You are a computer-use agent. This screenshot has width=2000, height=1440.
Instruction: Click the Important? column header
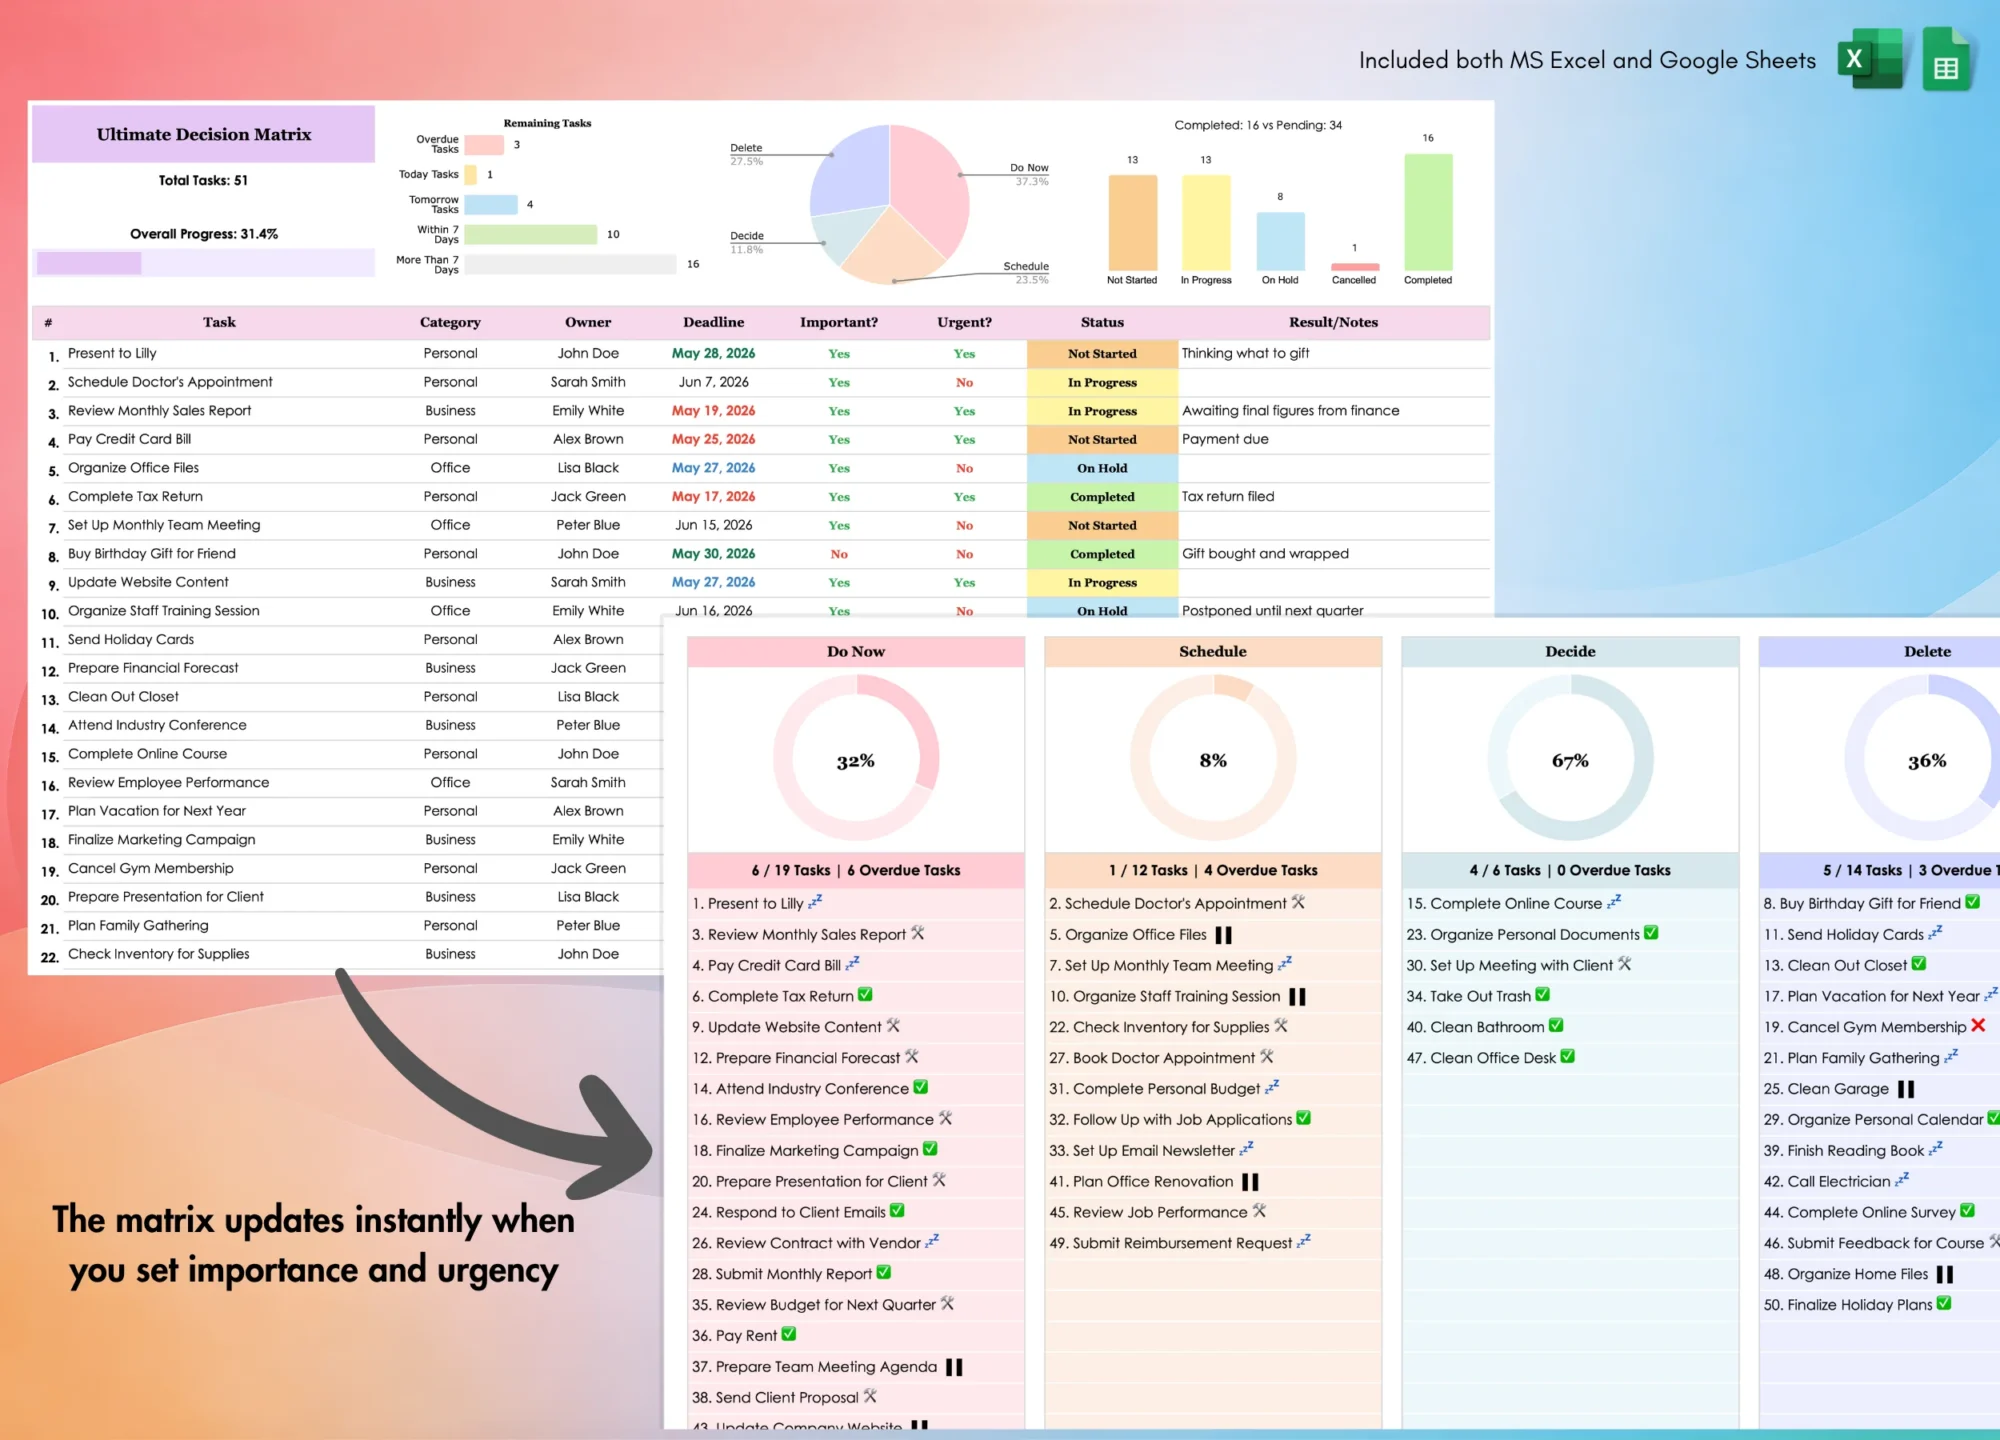tap(839, 322)
